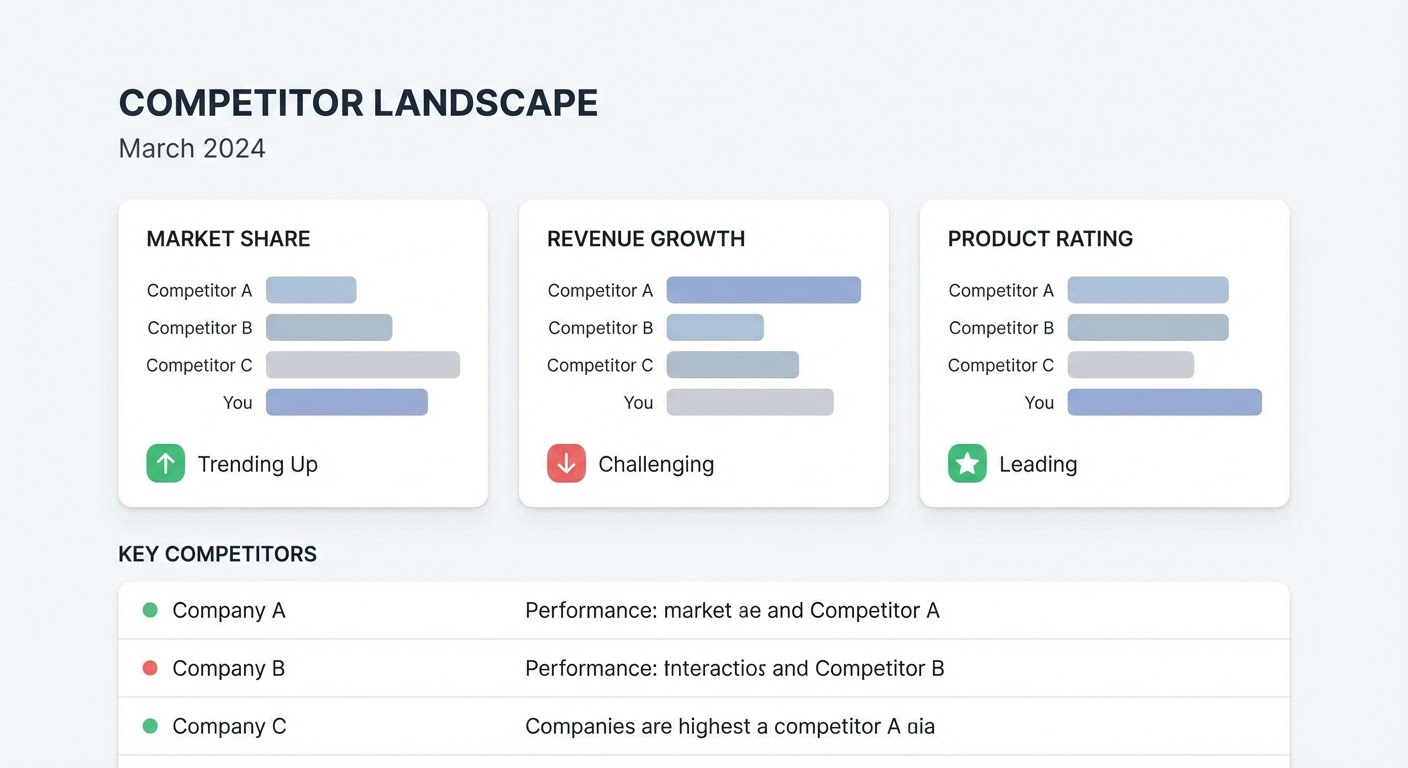The height and width of the screenshot is (768, 1408).
Task: Click the Leading status label
Action: click(x=1038, y=464)
